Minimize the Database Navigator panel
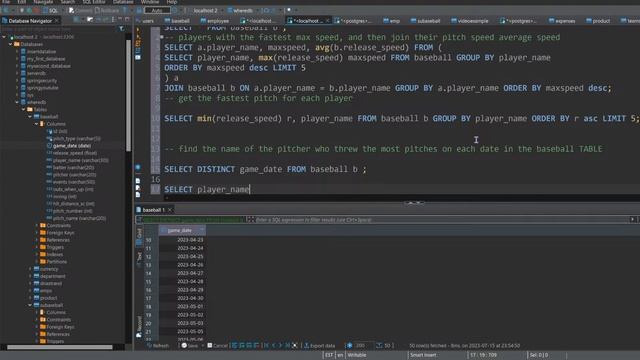The height and width of the screenshot is (360, 640). point(120,20)
